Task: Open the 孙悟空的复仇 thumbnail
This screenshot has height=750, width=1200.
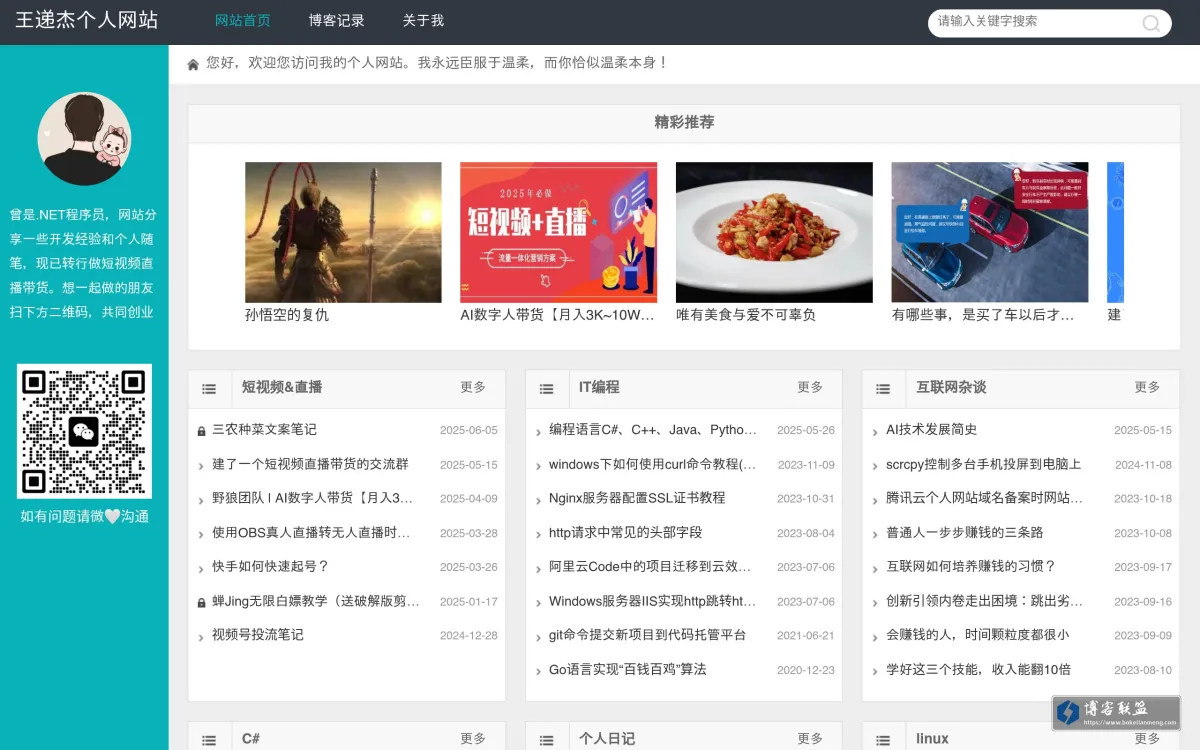Action: pyautogui.click(x=343, y=232)
